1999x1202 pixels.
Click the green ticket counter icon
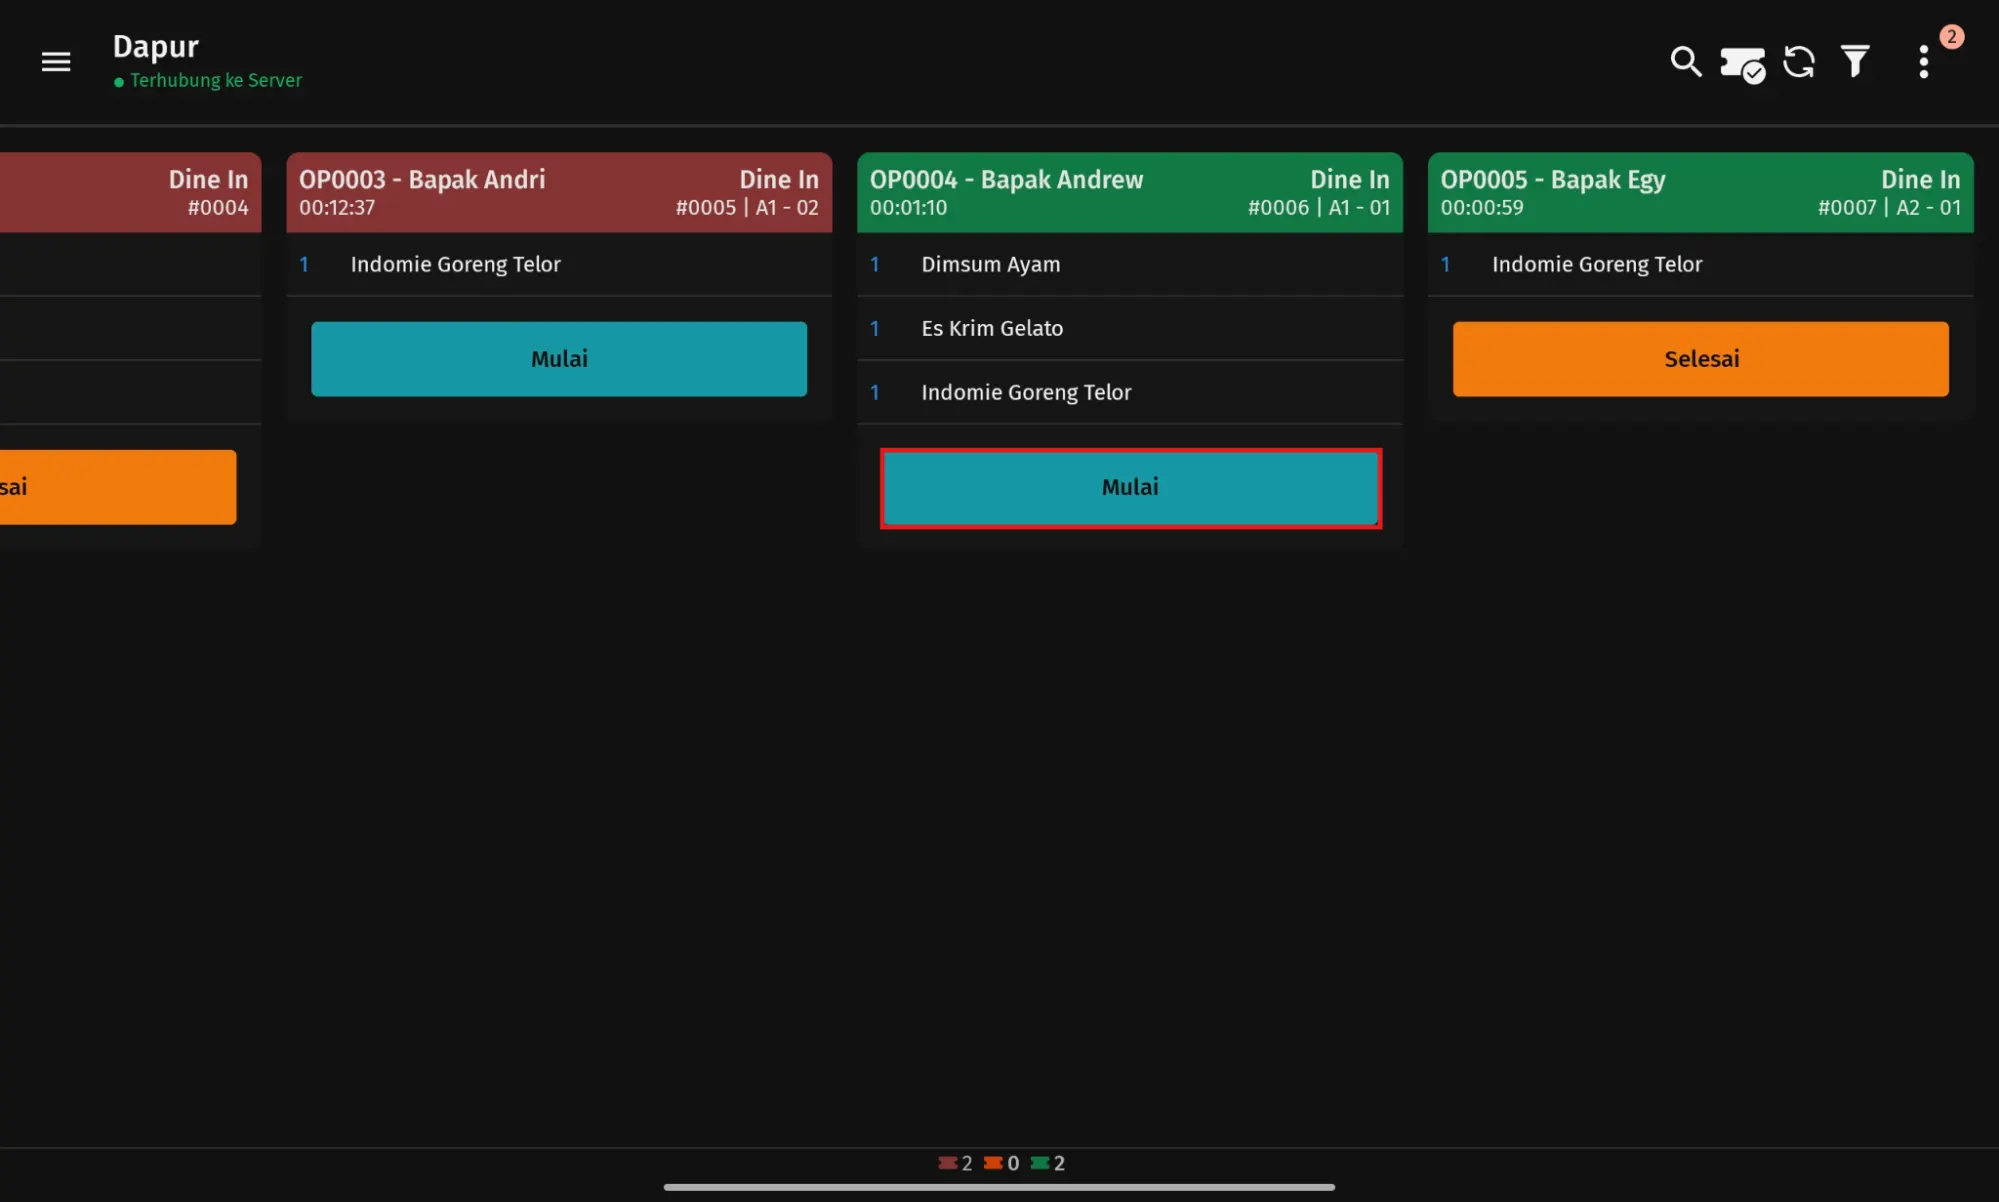click(1040, 1163)
